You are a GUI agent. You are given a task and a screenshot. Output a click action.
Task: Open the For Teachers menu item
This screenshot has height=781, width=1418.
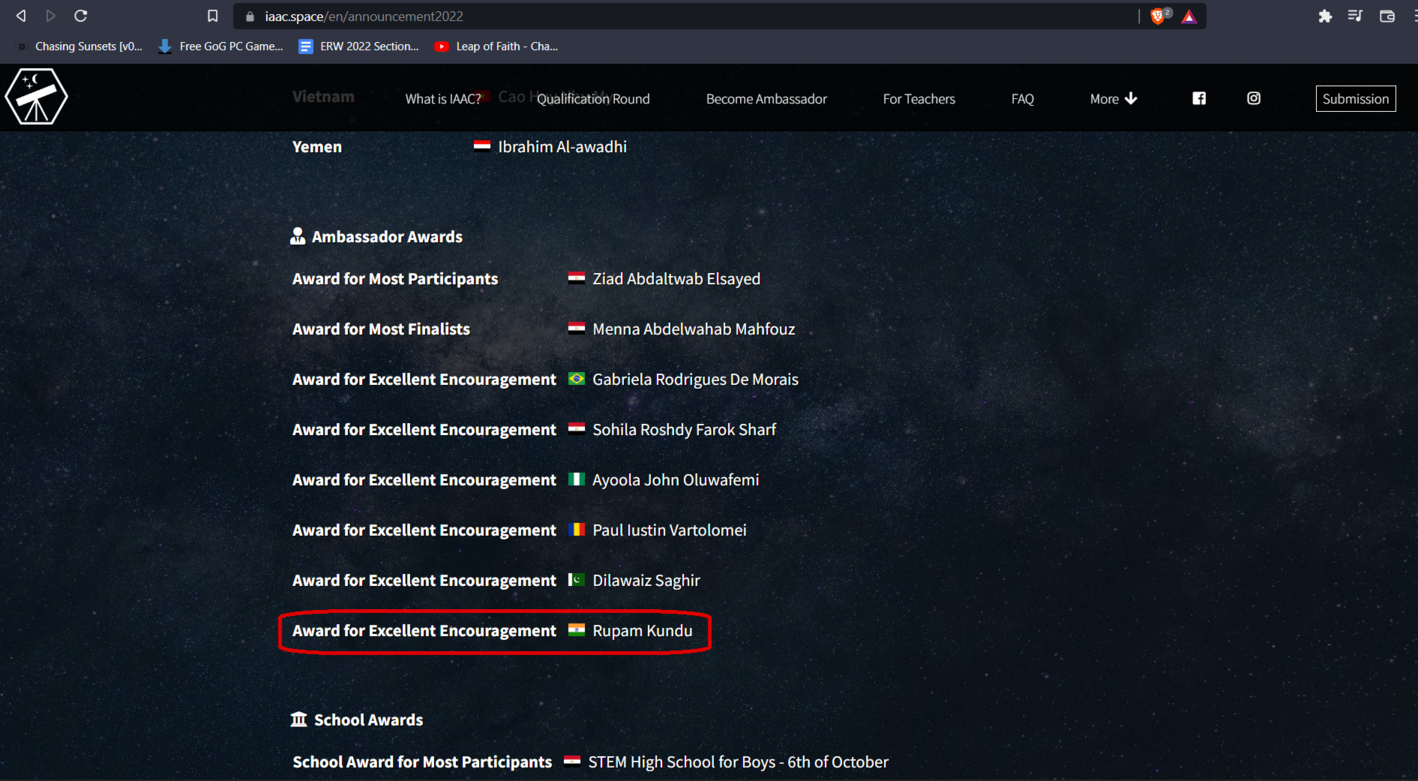(918, 98)
